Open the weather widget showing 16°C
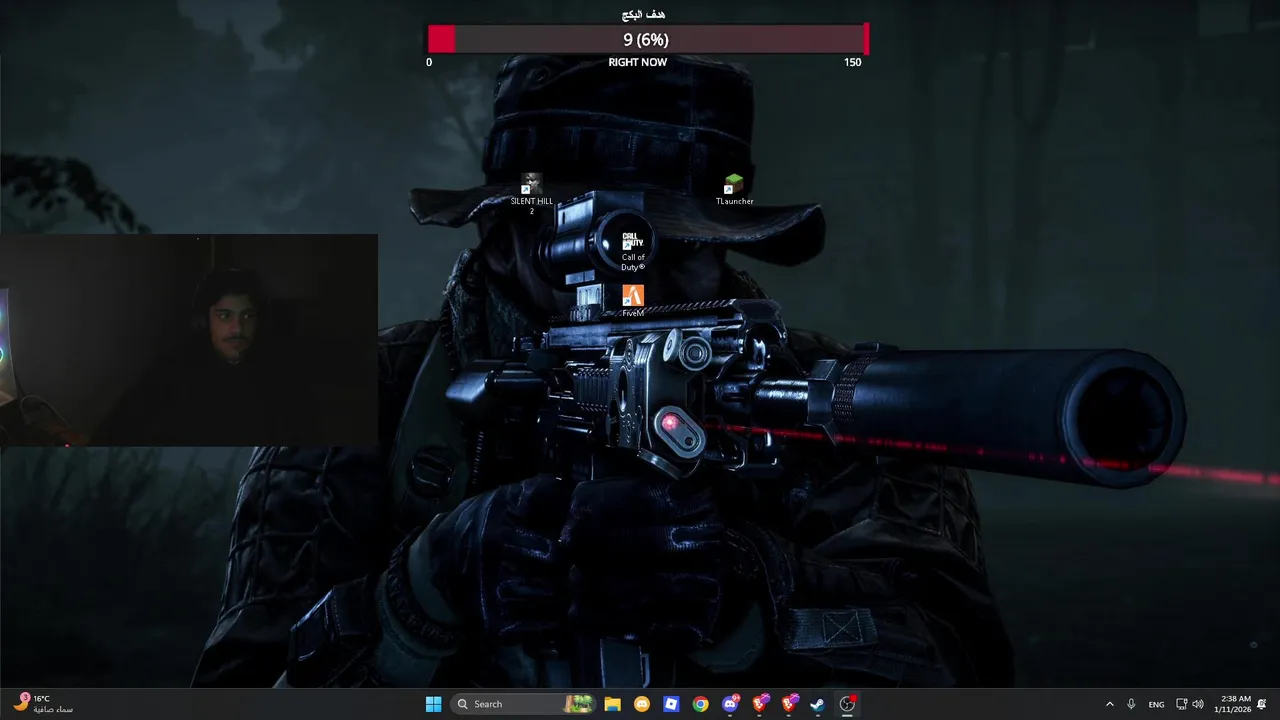 pos(43,704)
